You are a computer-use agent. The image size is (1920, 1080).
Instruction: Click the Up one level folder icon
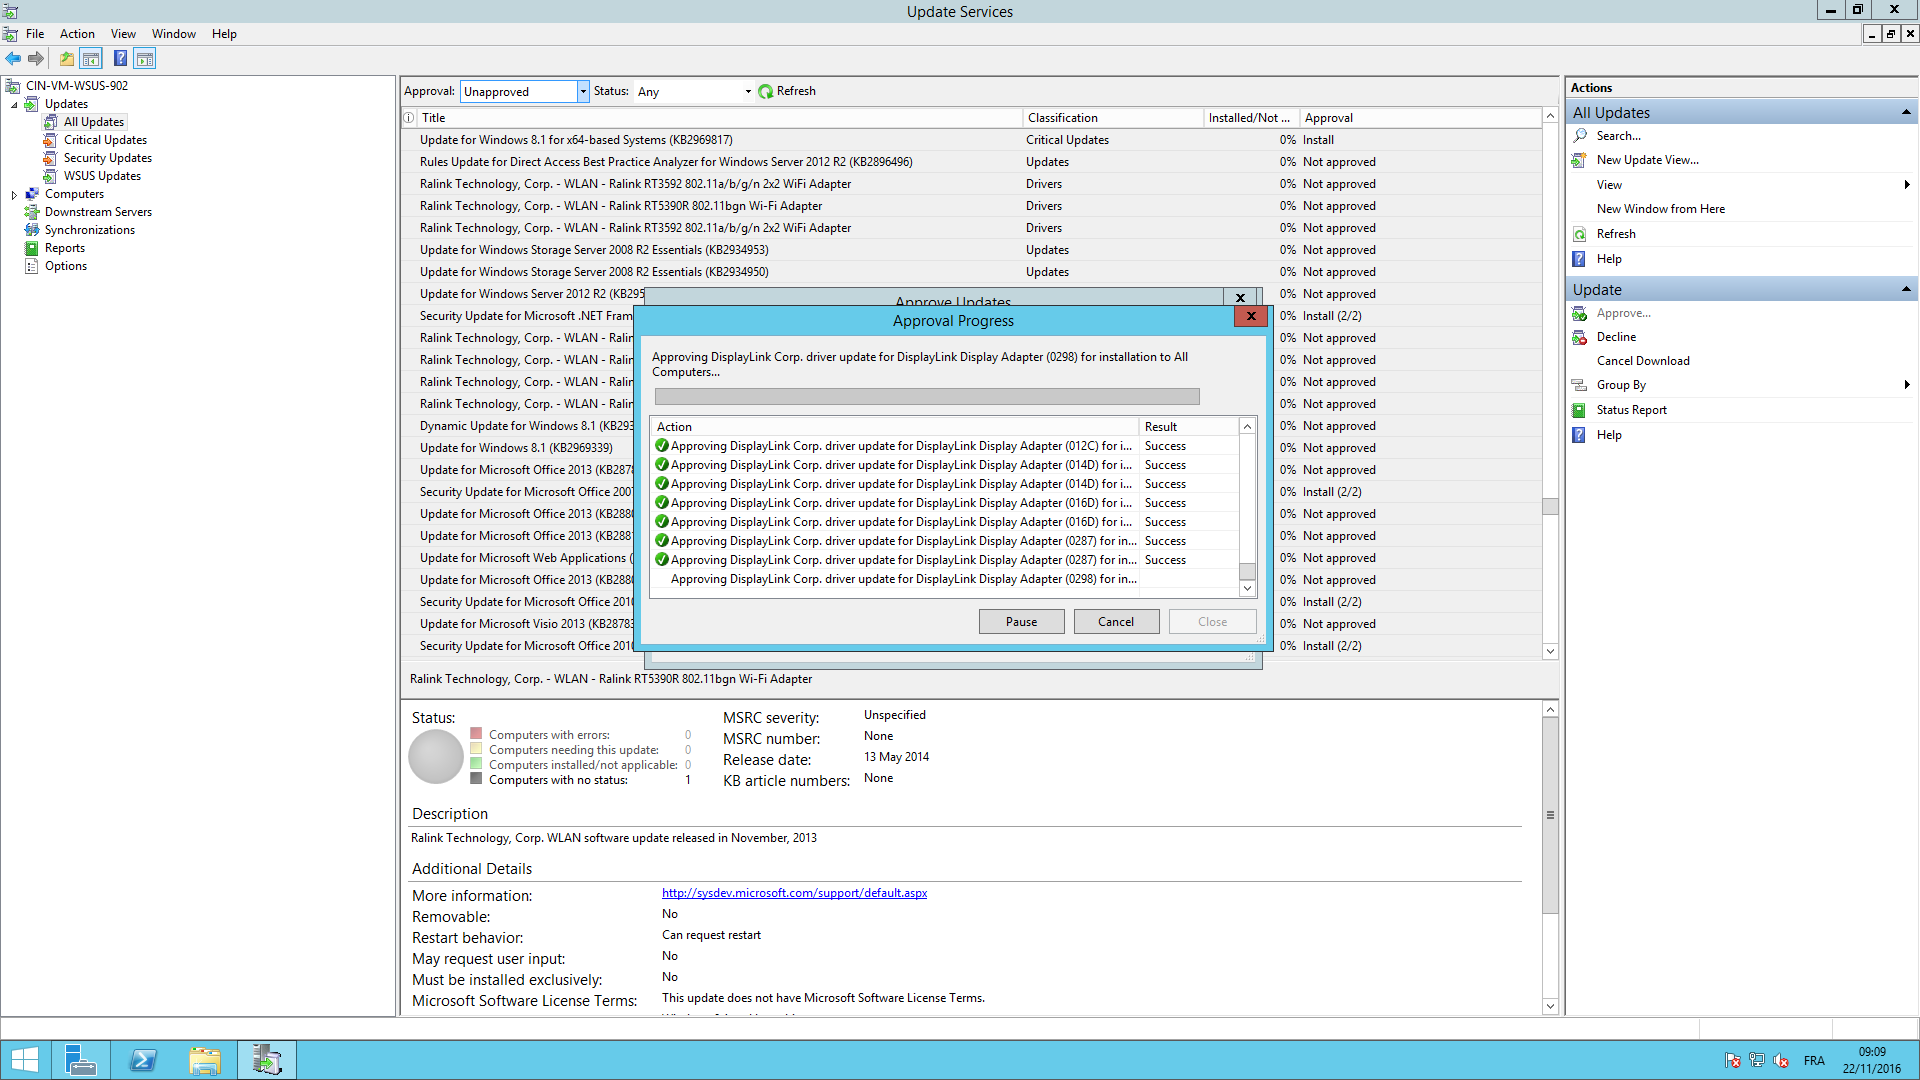coord(66,59)
